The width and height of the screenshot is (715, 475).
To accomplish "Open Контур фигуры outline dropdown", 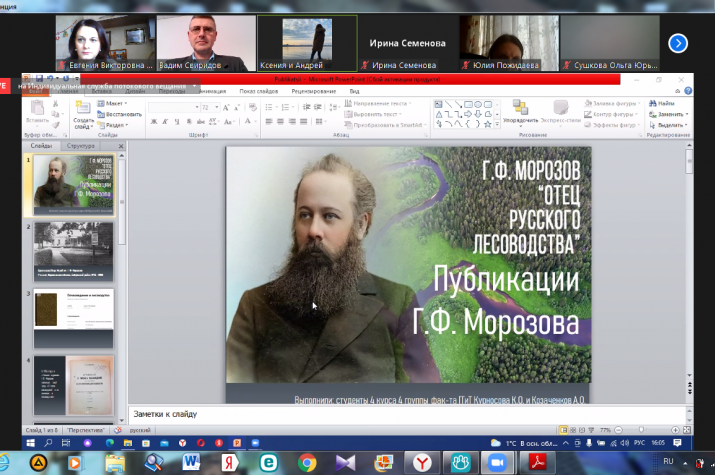I will click(611, 114).
